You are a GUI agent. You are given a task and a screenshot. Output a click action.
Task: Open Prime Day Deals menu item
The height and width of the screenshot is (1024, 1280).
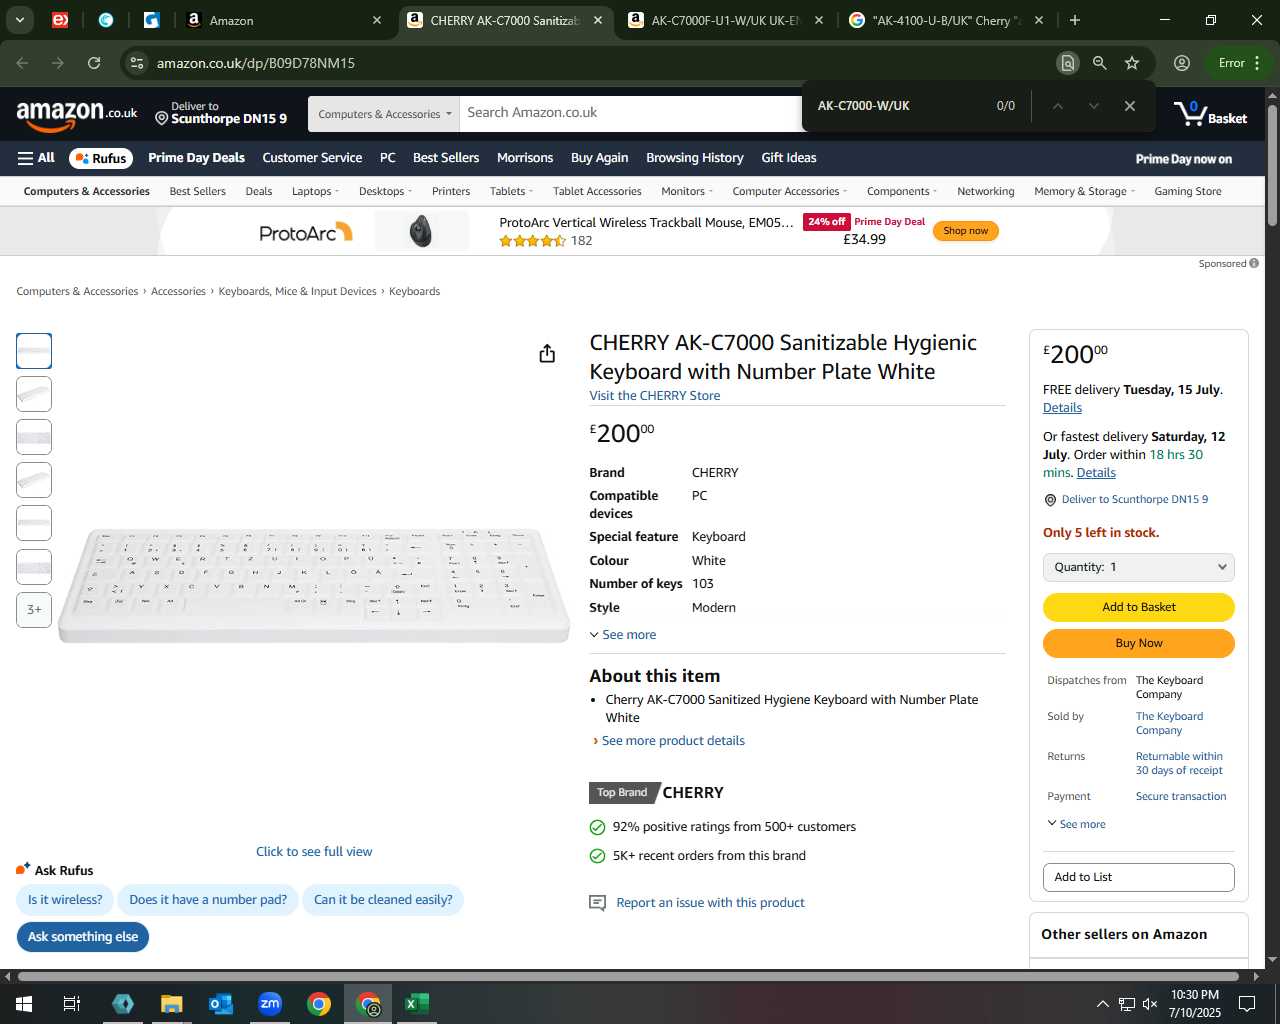point(196,158)
